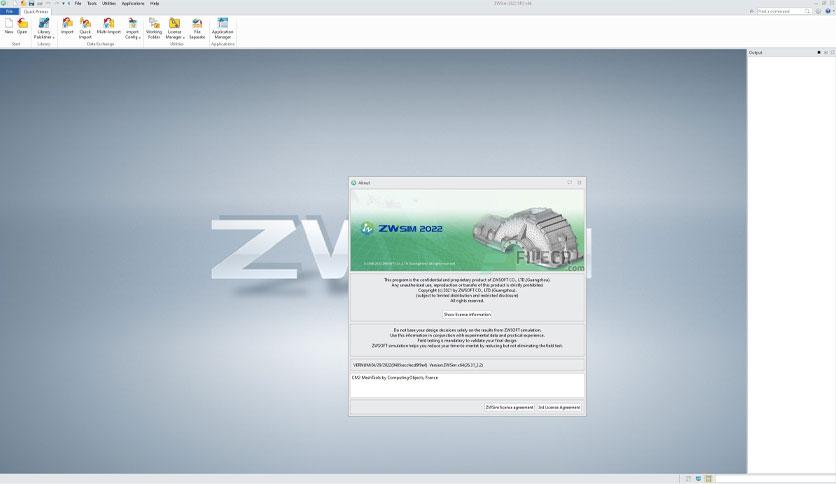Launch the File Separator utility
836x484 pixels.
point(197,28)
